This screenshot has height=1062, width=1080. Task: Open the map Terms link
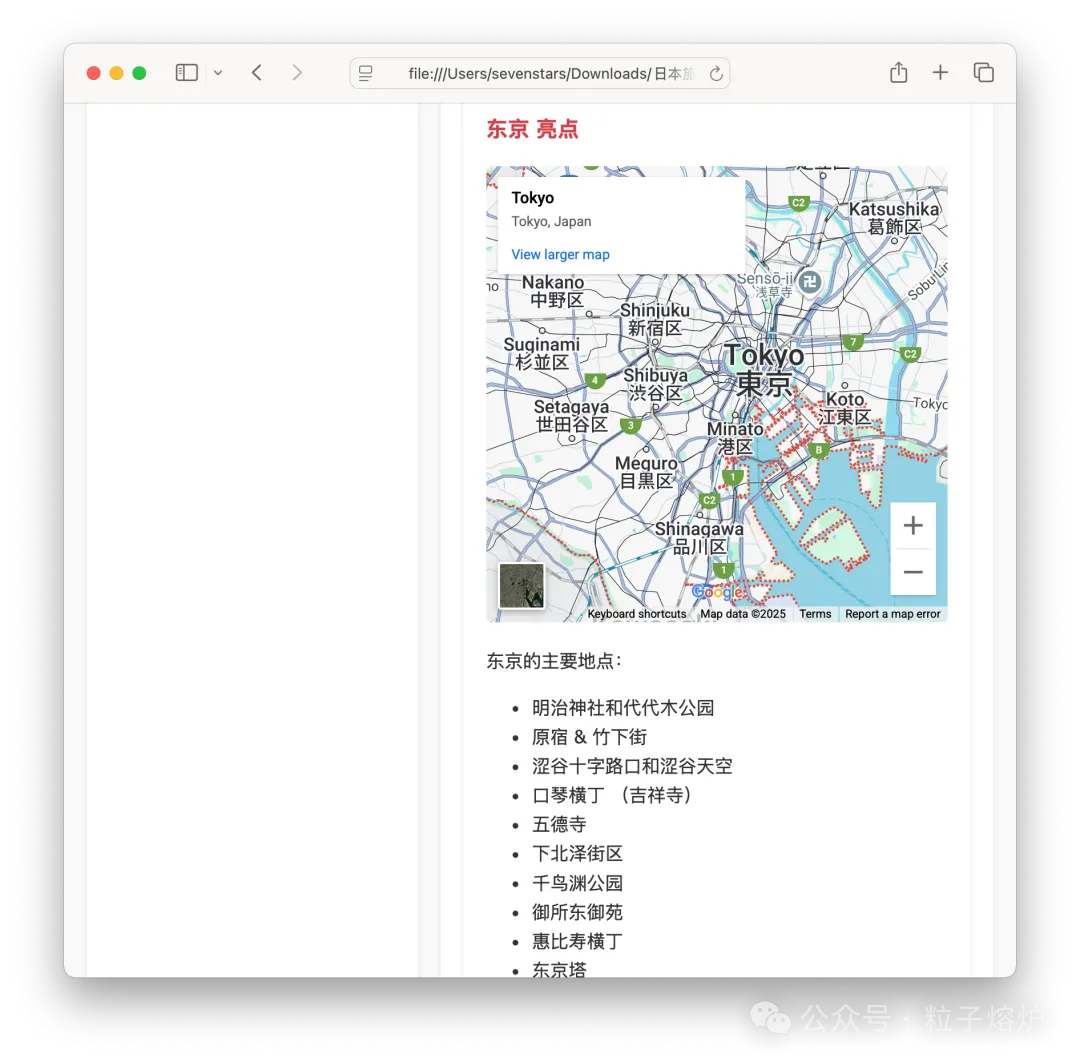[x=815, y=614]
